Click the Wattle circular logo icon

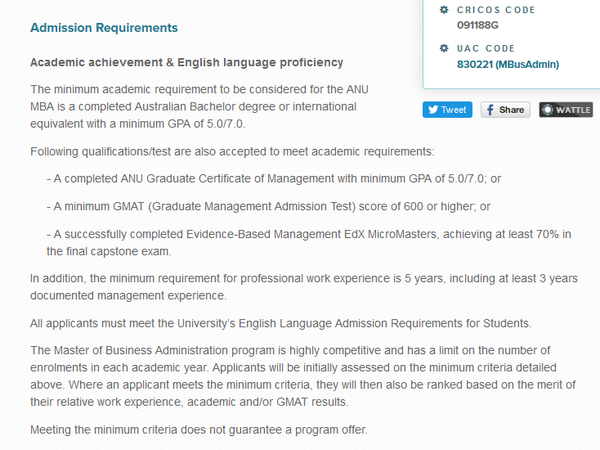tap(548, 110)
